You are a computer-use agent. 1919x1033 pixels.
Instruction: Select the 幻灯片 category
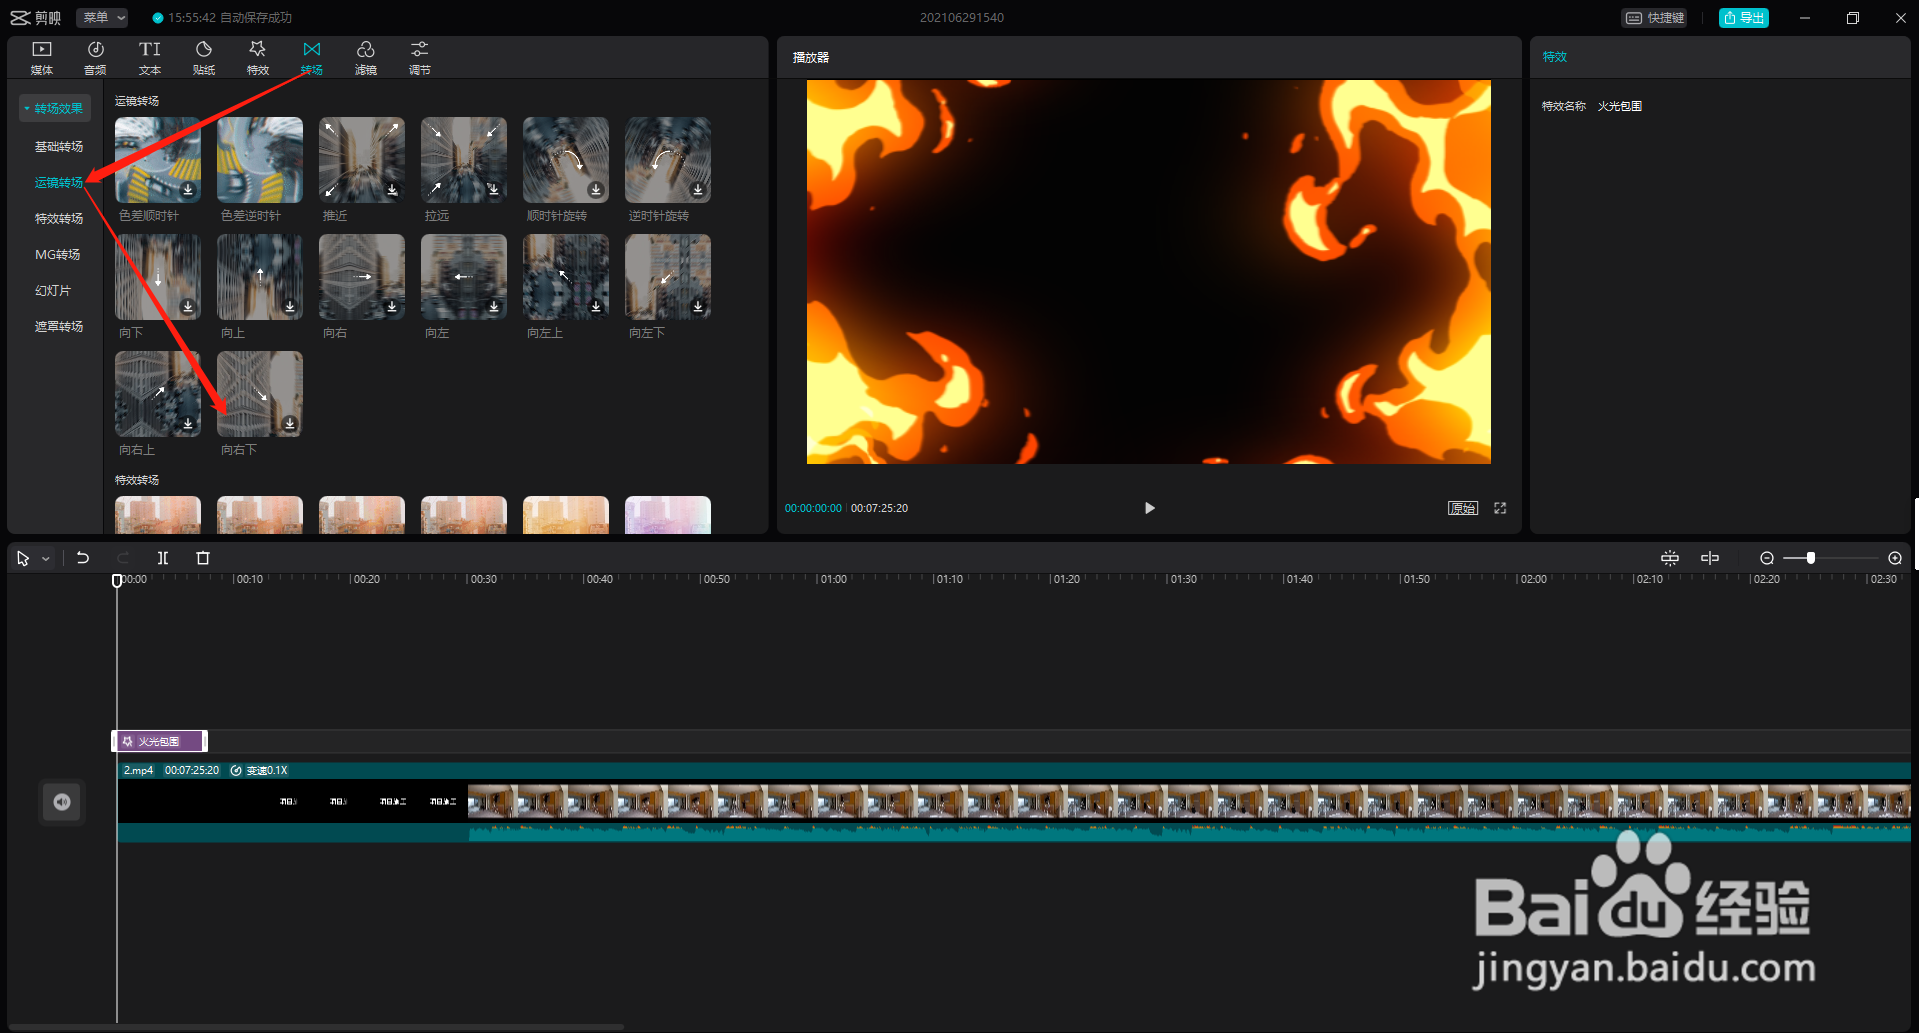pyautogui.click(x=53, y=290)
